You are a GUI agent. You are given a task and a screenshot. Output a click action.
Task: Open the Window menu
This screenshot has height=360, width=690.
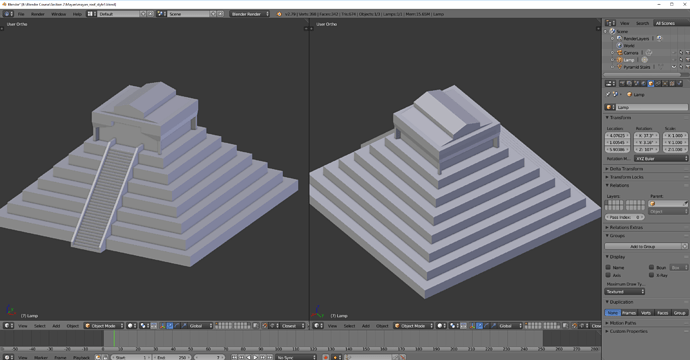59,14
